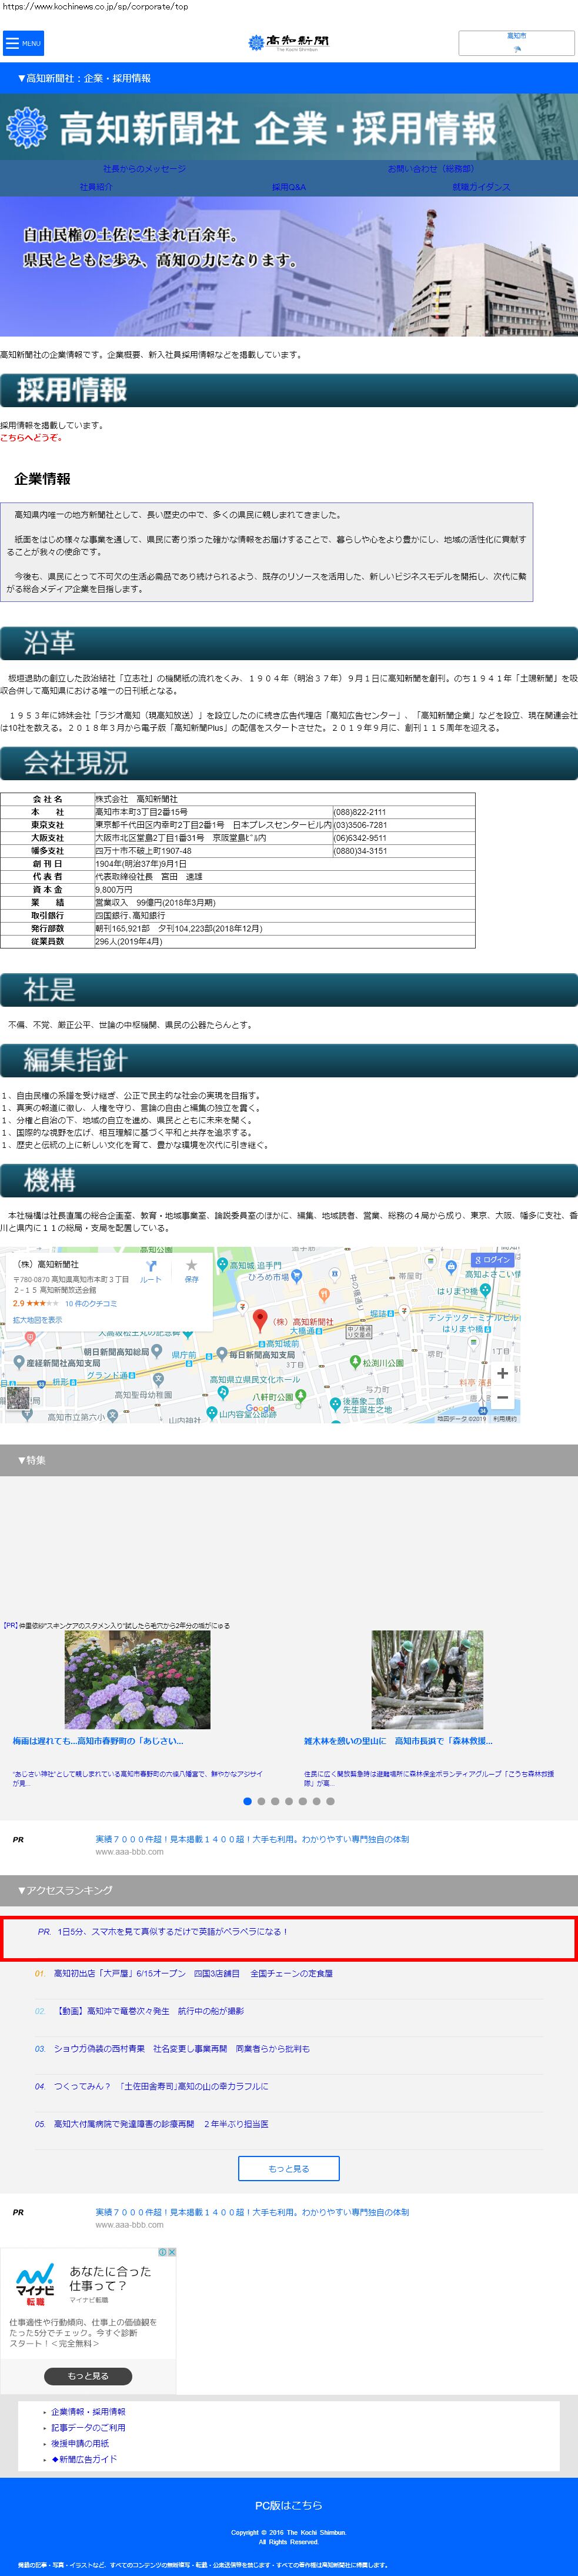Select the second carousel dot indicator

coord(261,1801)
